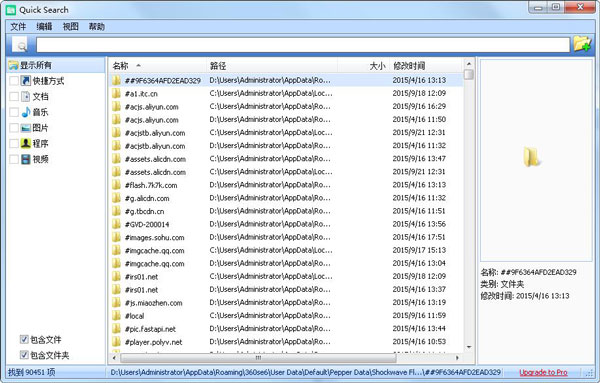600x383 pixels.
Task: Click the Quick Search title bar app icon
Action: 11,10
